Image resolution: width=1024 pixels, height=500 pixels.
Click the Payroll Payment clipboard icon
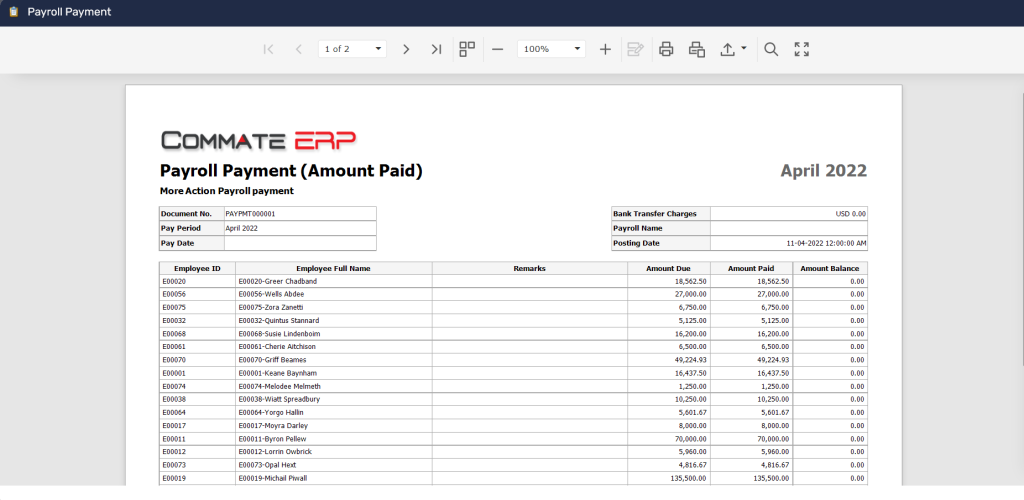[x=13, y=12]
